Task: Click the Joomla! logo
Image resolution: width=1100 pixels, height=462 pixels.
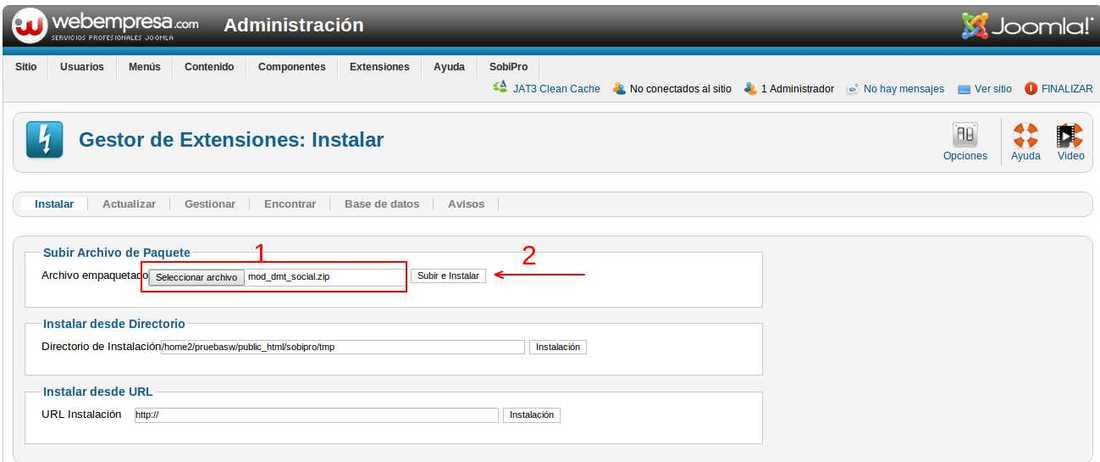Action: coord(1026,26)
